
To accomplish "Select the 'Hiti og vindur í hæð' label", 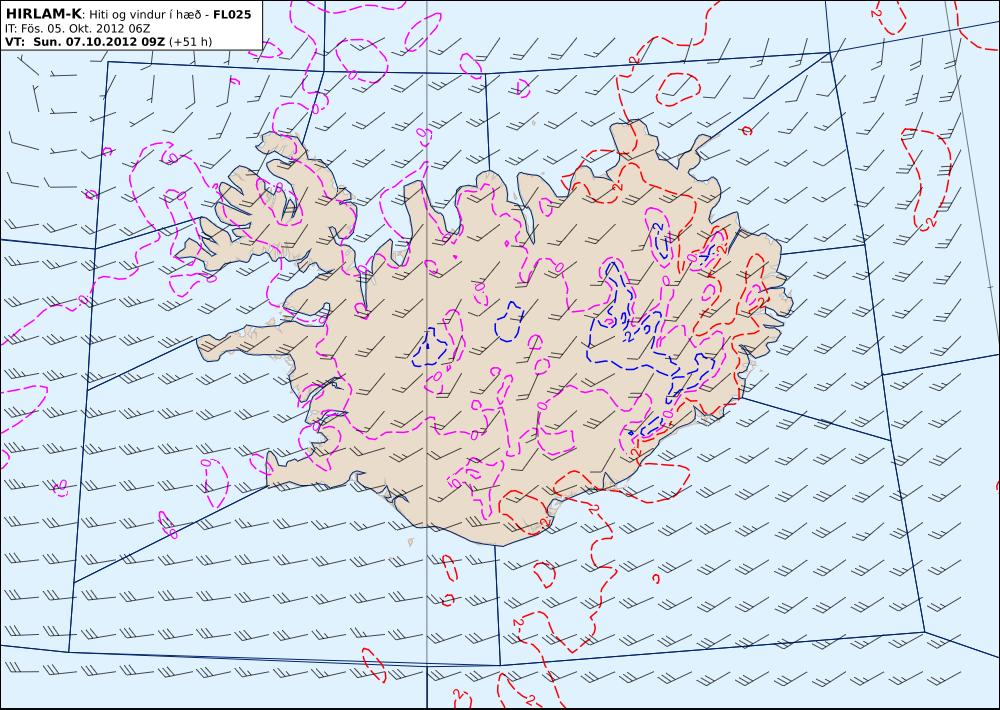I will (x=147, y=15).
